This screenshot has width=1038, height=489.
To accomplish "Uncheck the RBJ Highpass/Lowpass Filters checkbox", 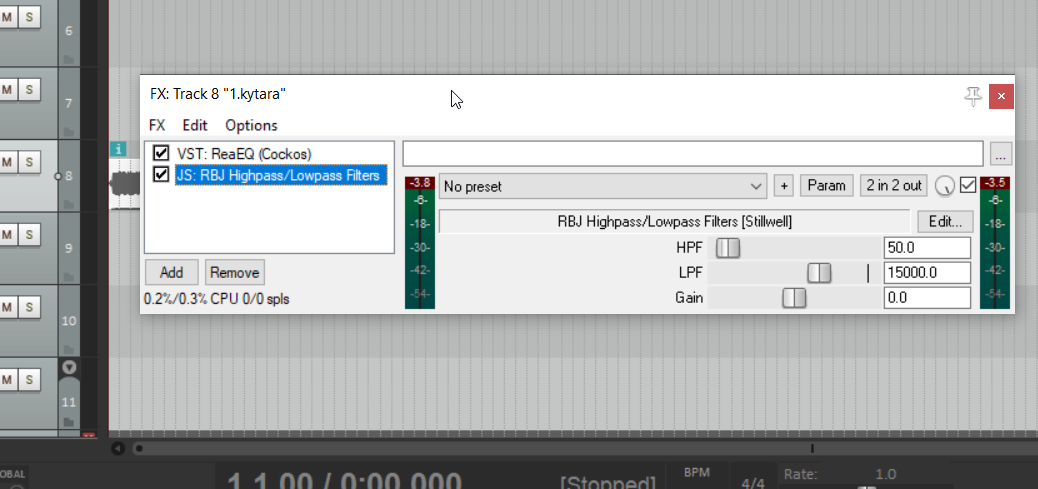I will [161, 175].
